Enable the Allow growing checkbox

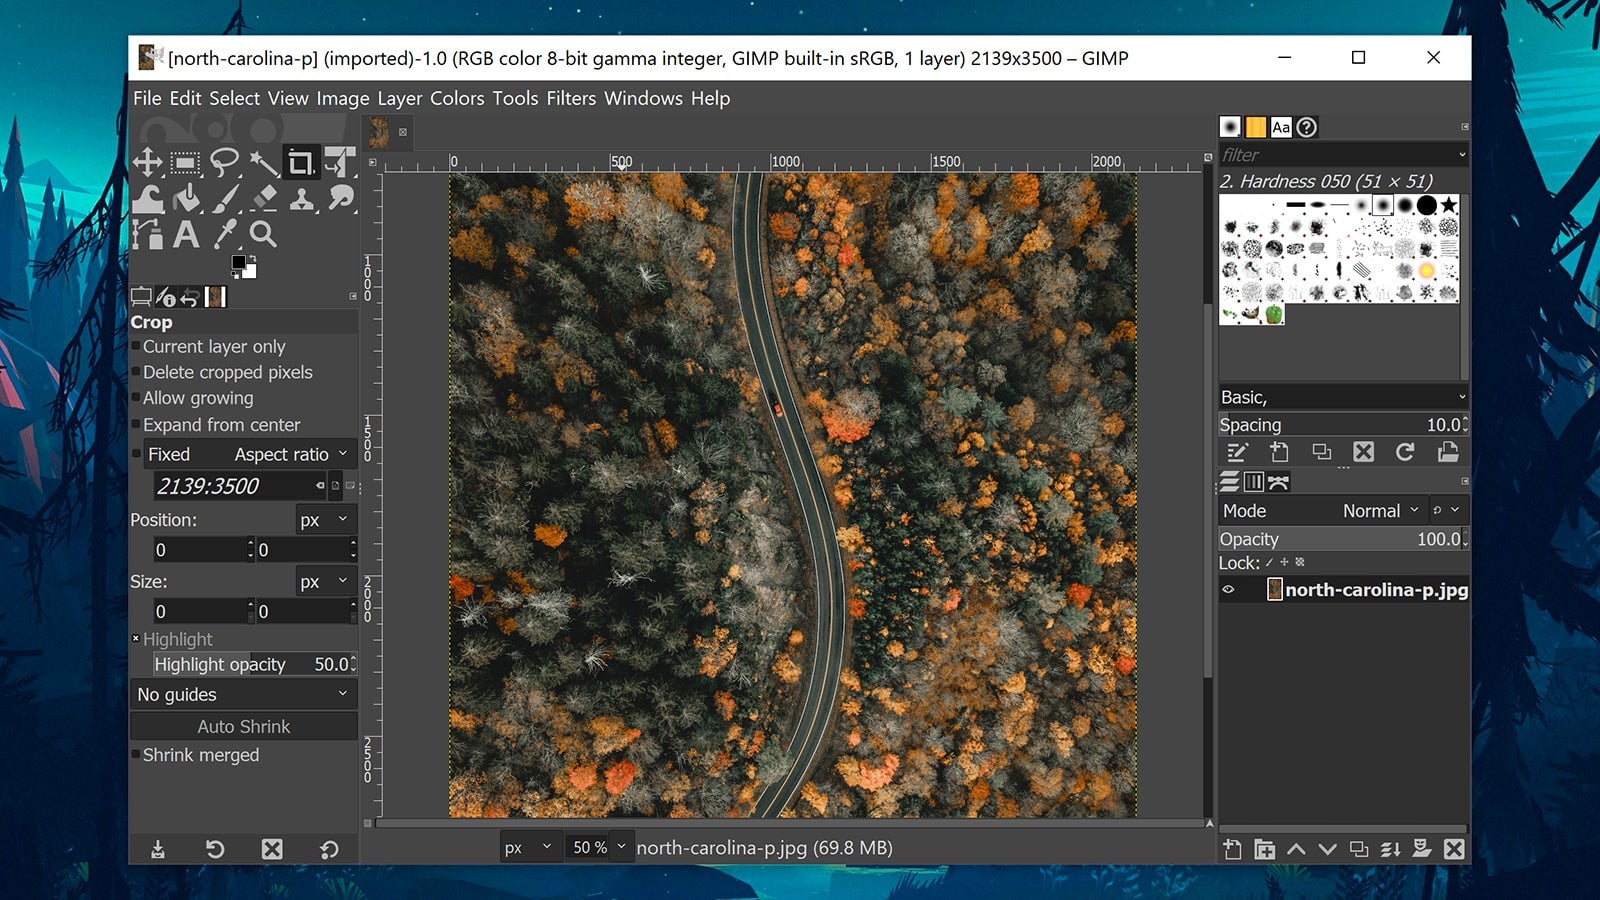pyautogui.click(x=137, y=398)
